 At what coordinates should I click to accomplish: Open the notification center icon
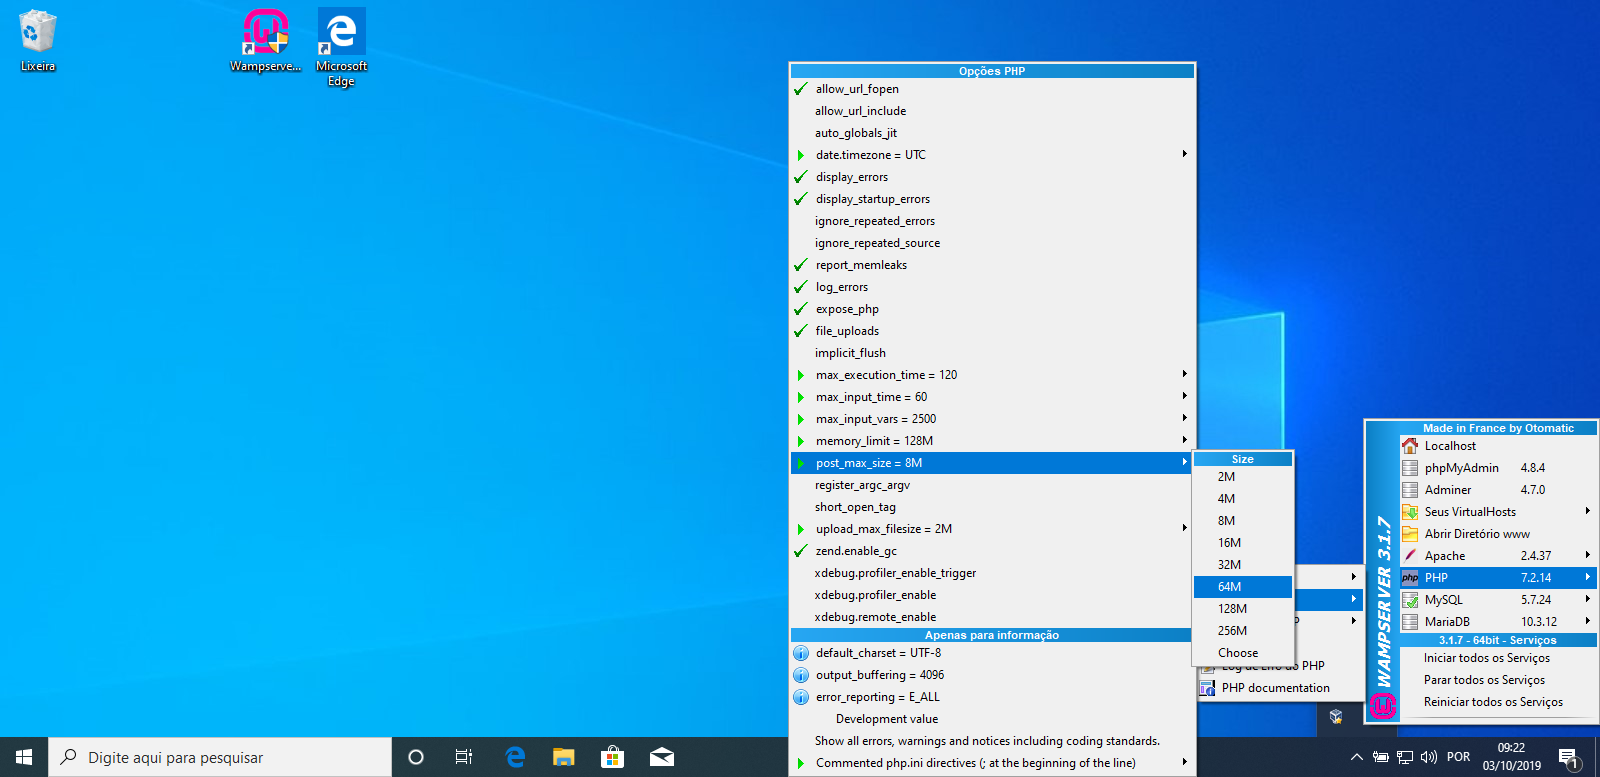click(1569, 757)
